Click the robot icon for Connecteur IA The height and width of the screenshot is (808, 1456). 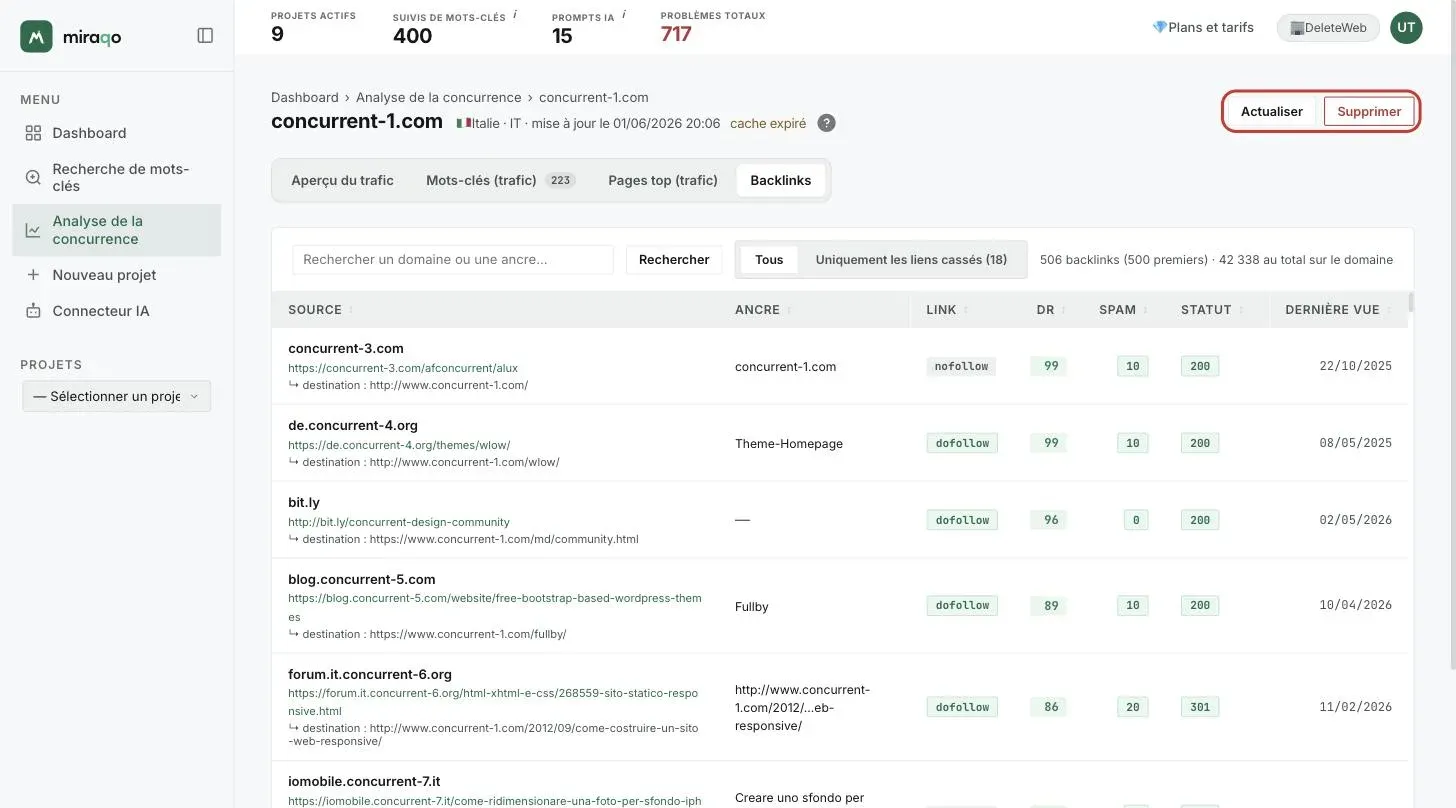tap(33, 311)
